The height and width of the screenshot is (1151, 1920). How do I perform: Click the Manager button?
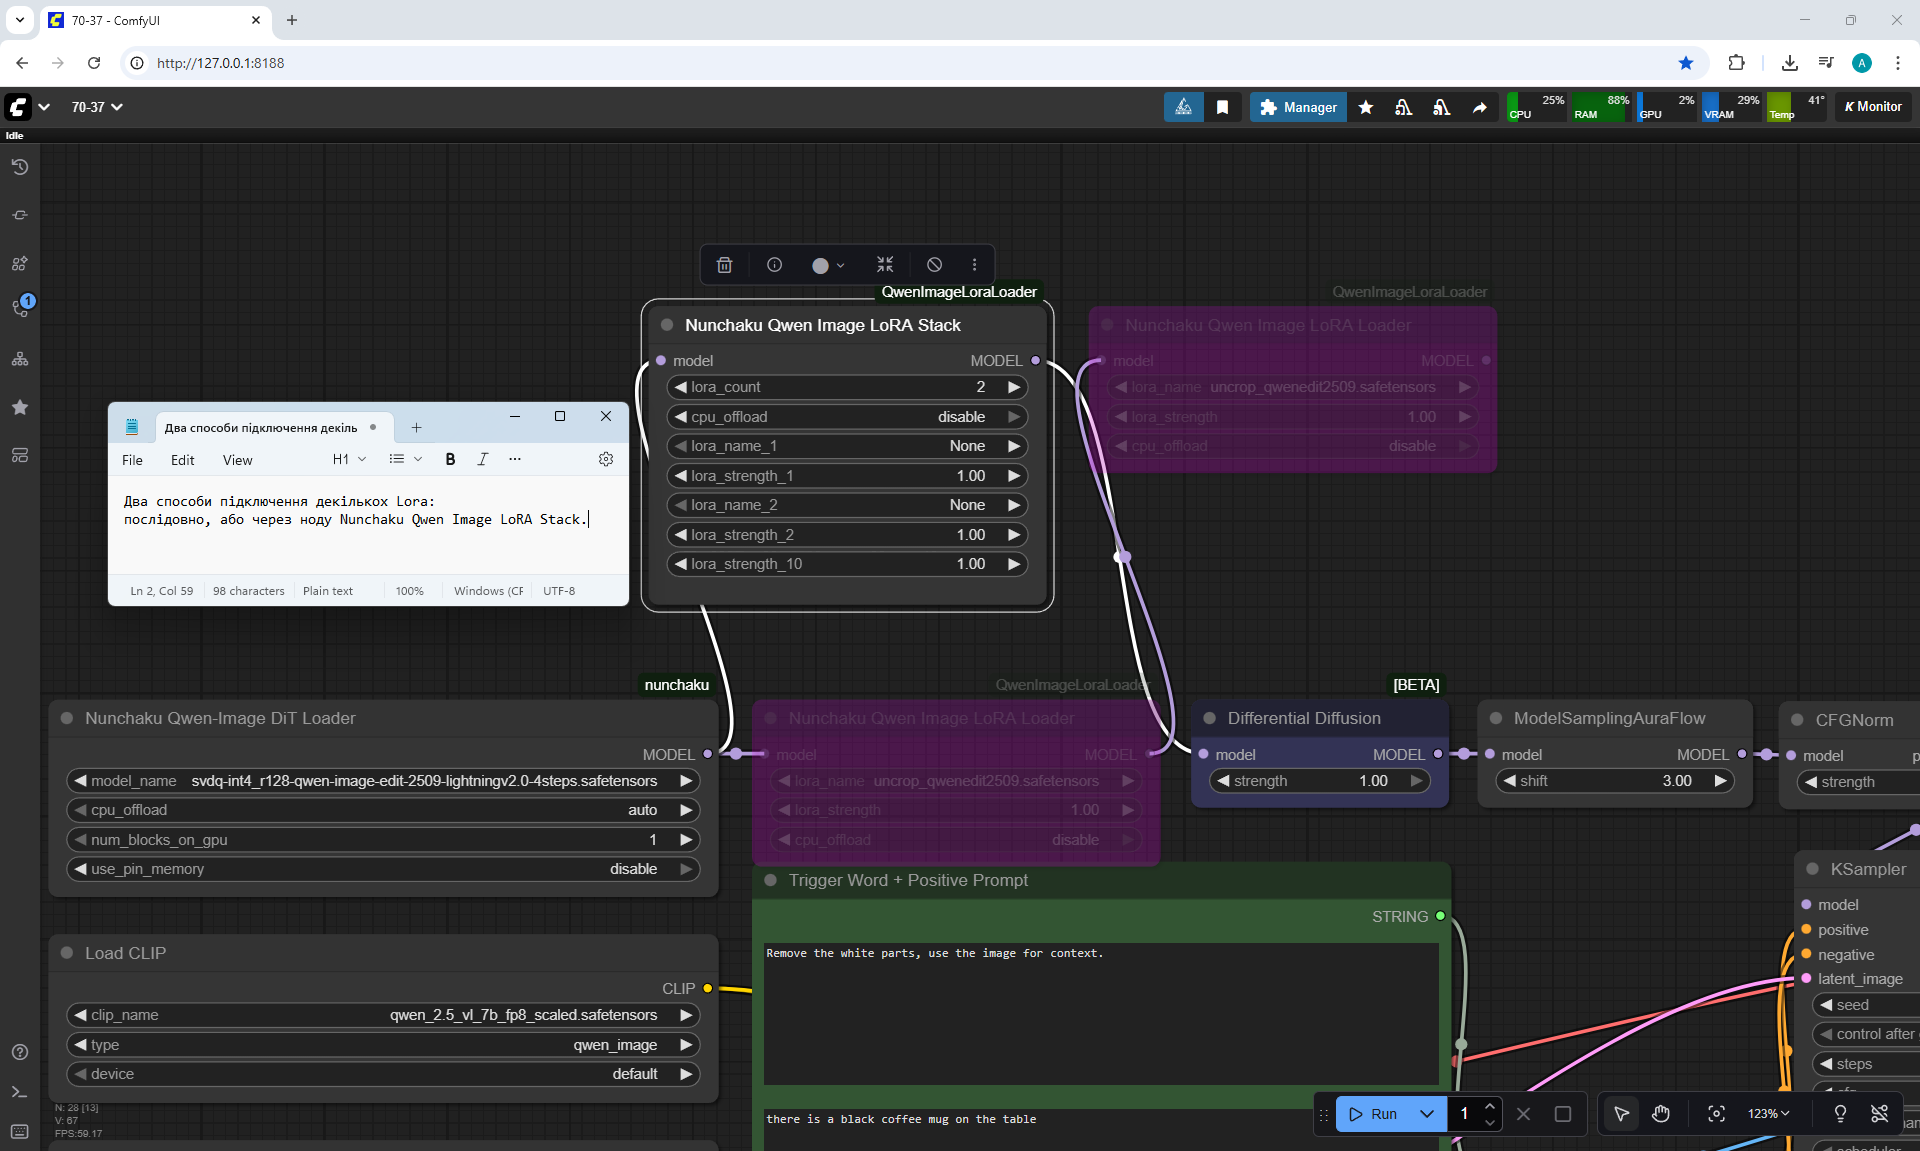coord(1298,107)
